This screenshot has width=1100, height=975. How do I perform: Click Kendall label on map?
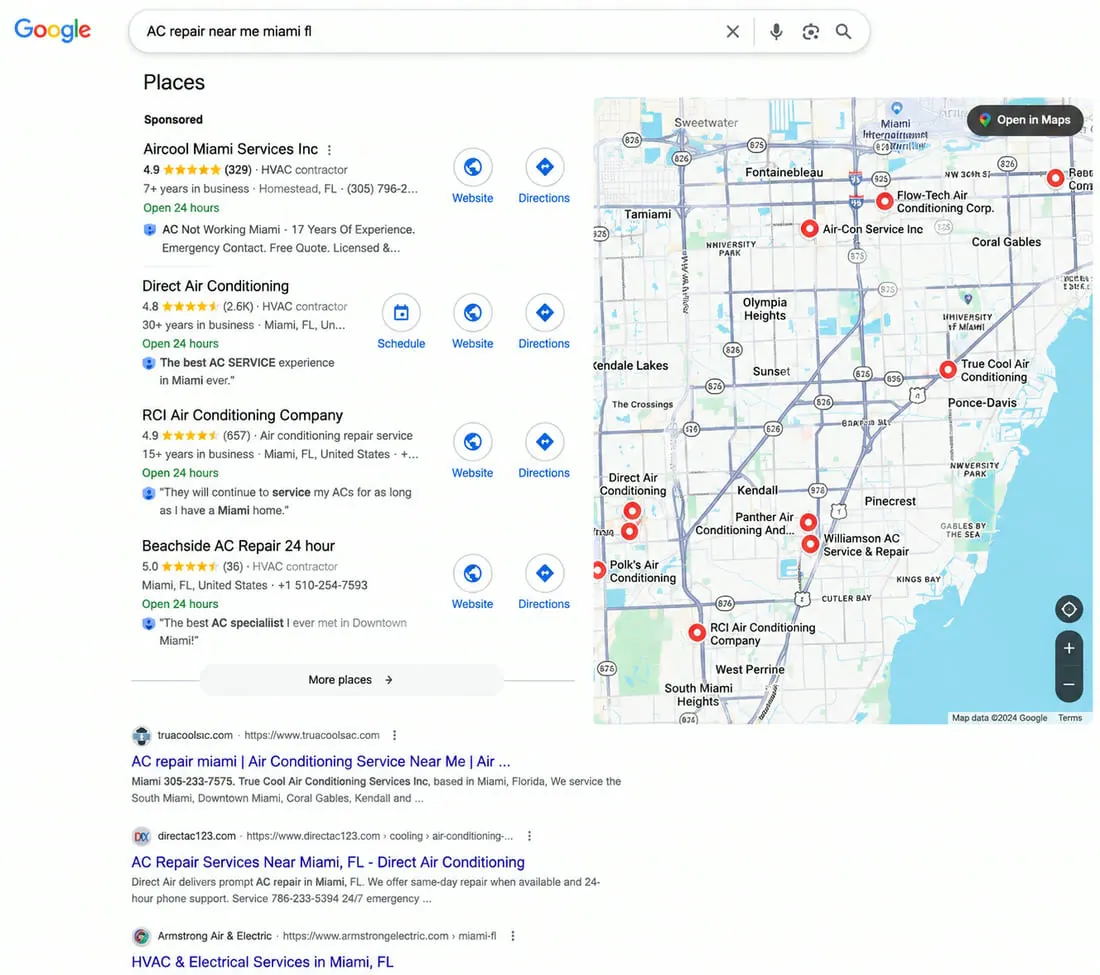757,490
